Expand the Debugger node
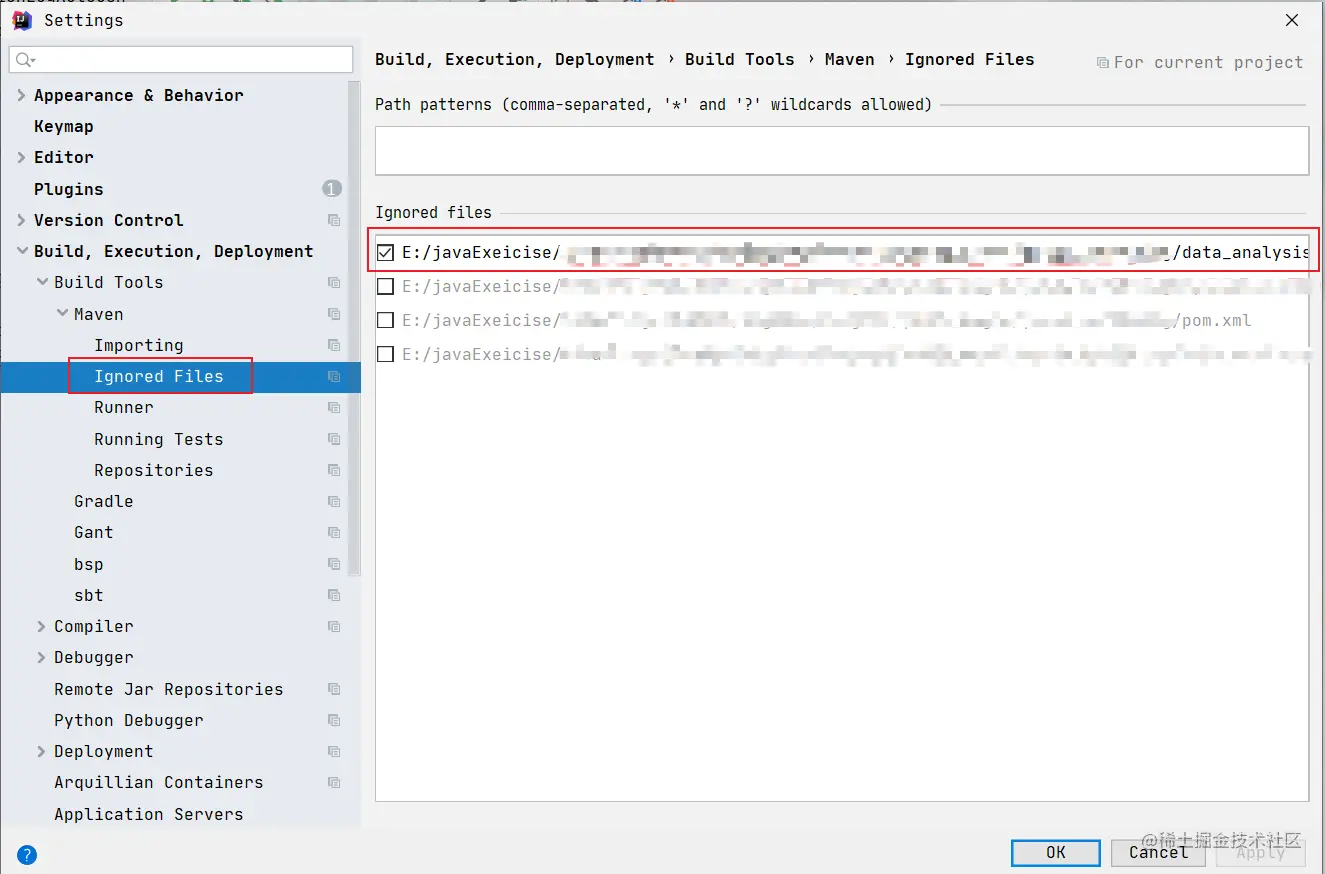 (42, 657)
